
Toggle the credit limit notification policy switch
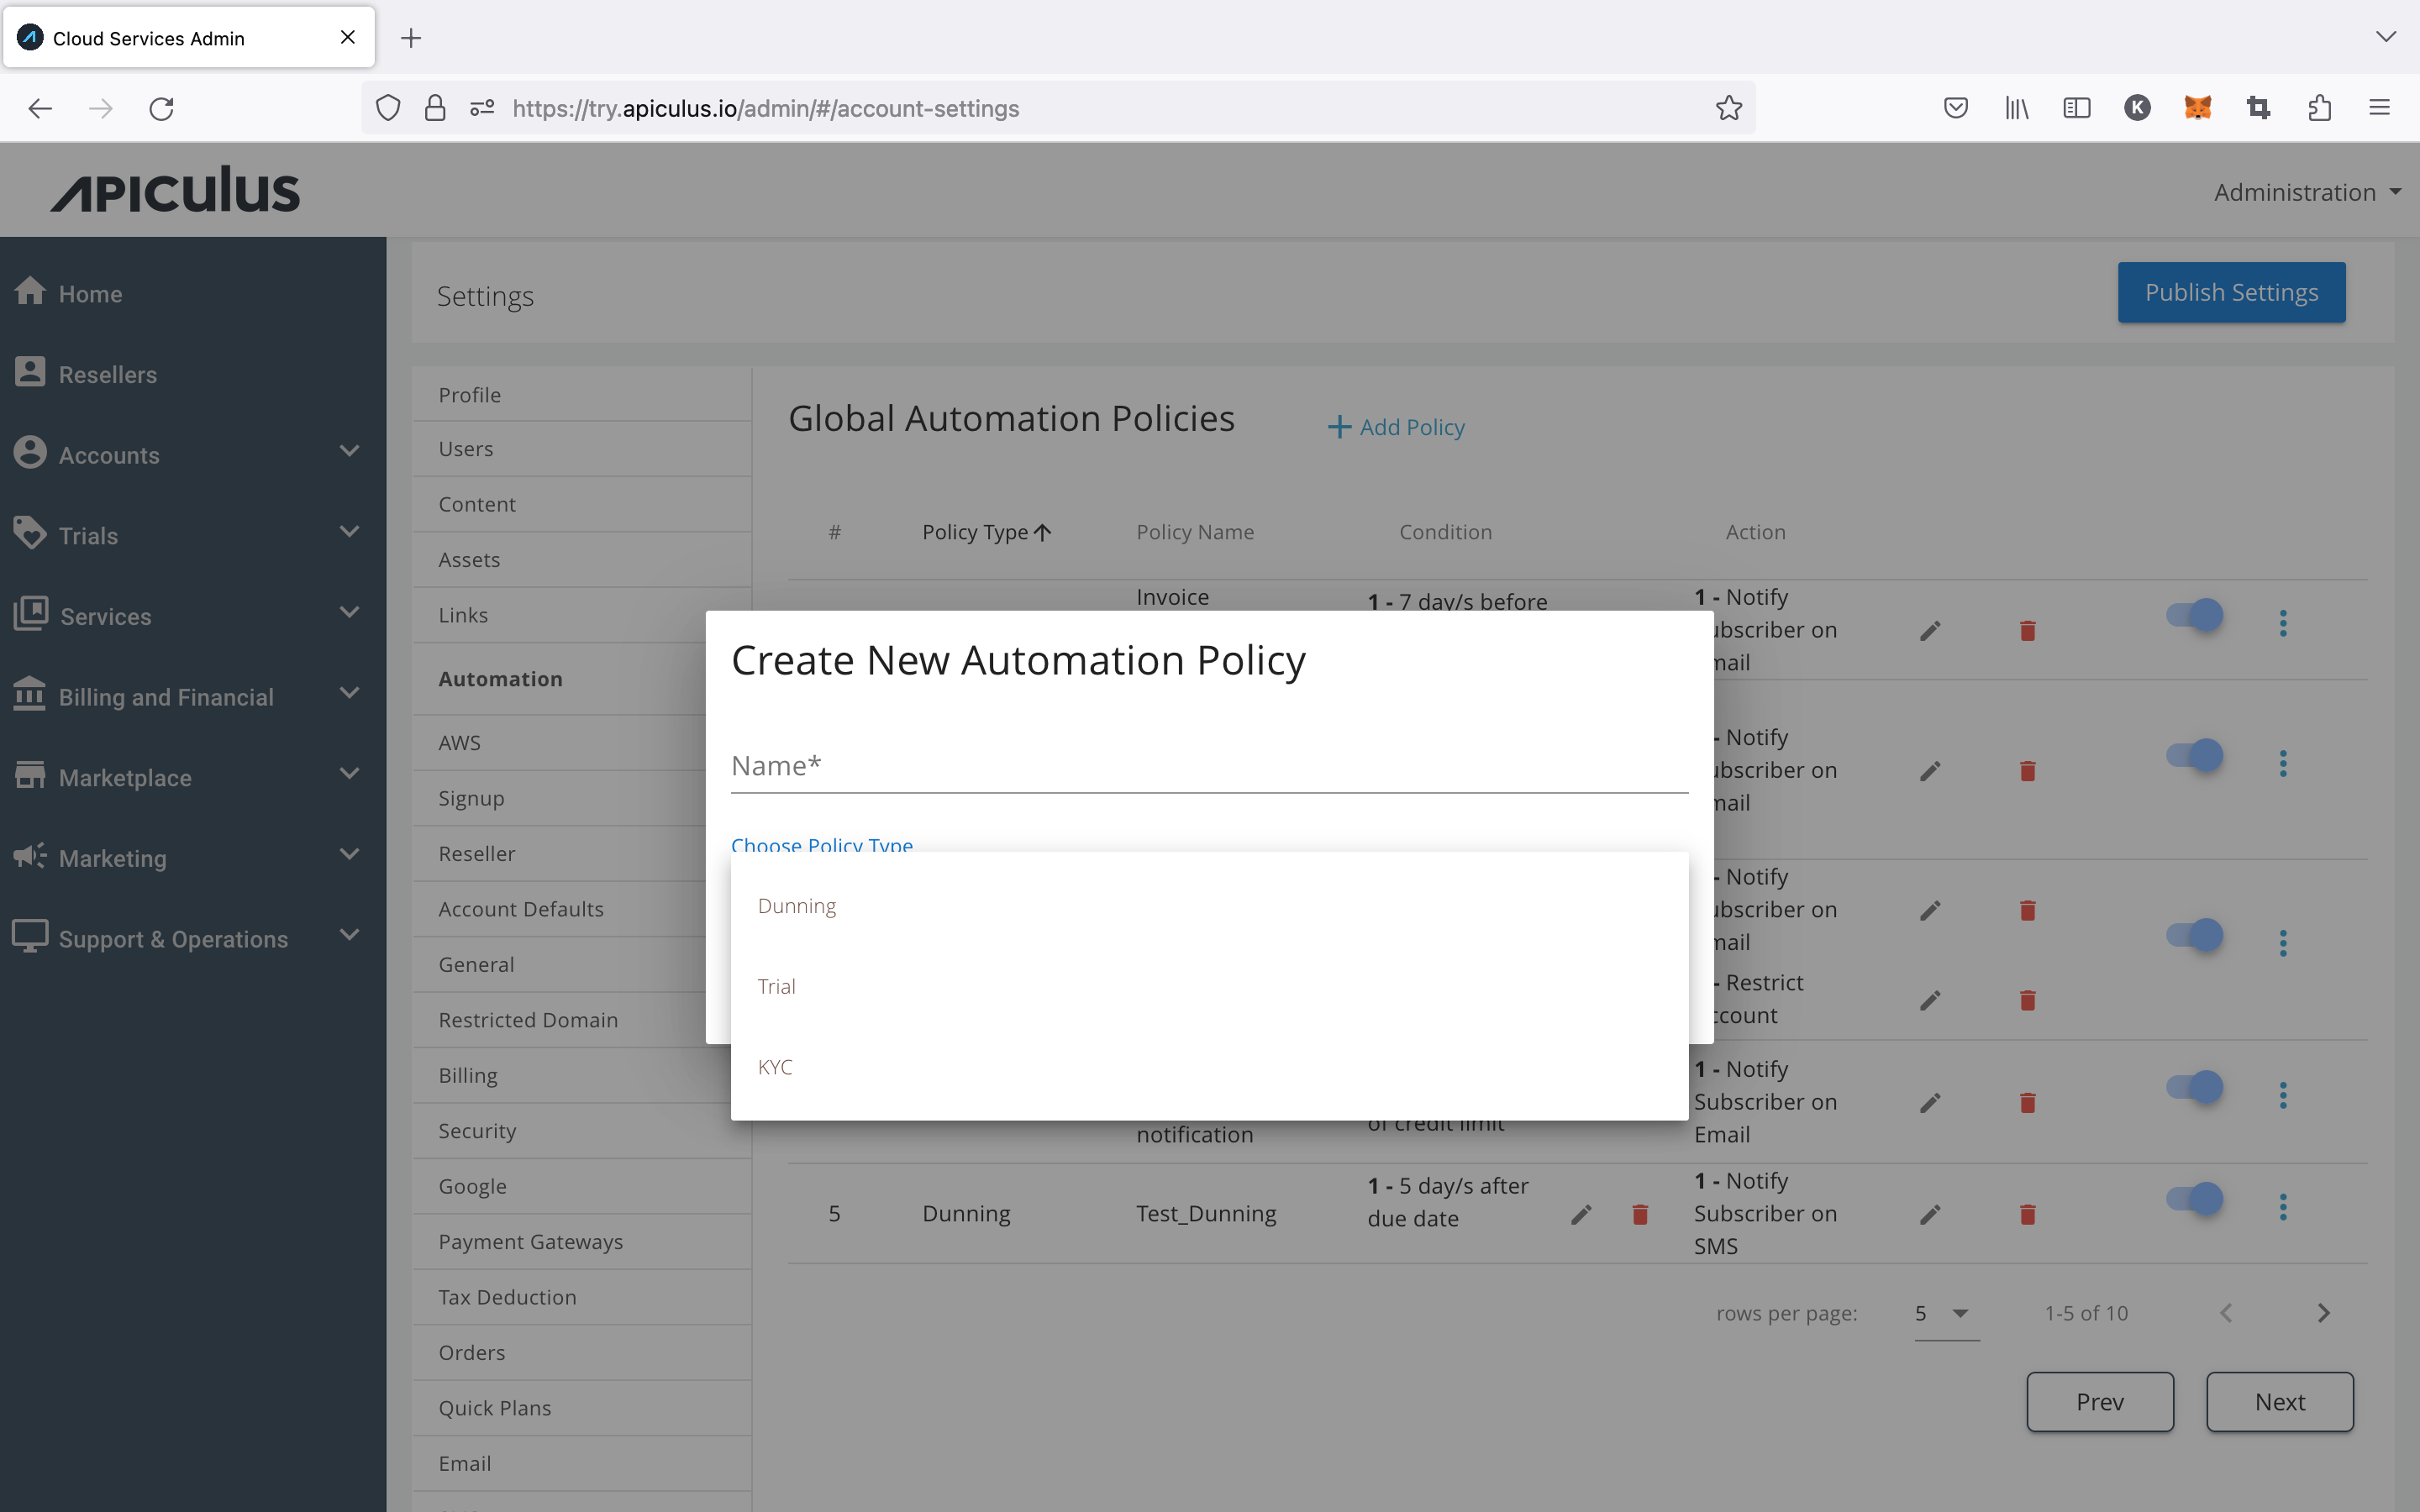(2195, 1086)
